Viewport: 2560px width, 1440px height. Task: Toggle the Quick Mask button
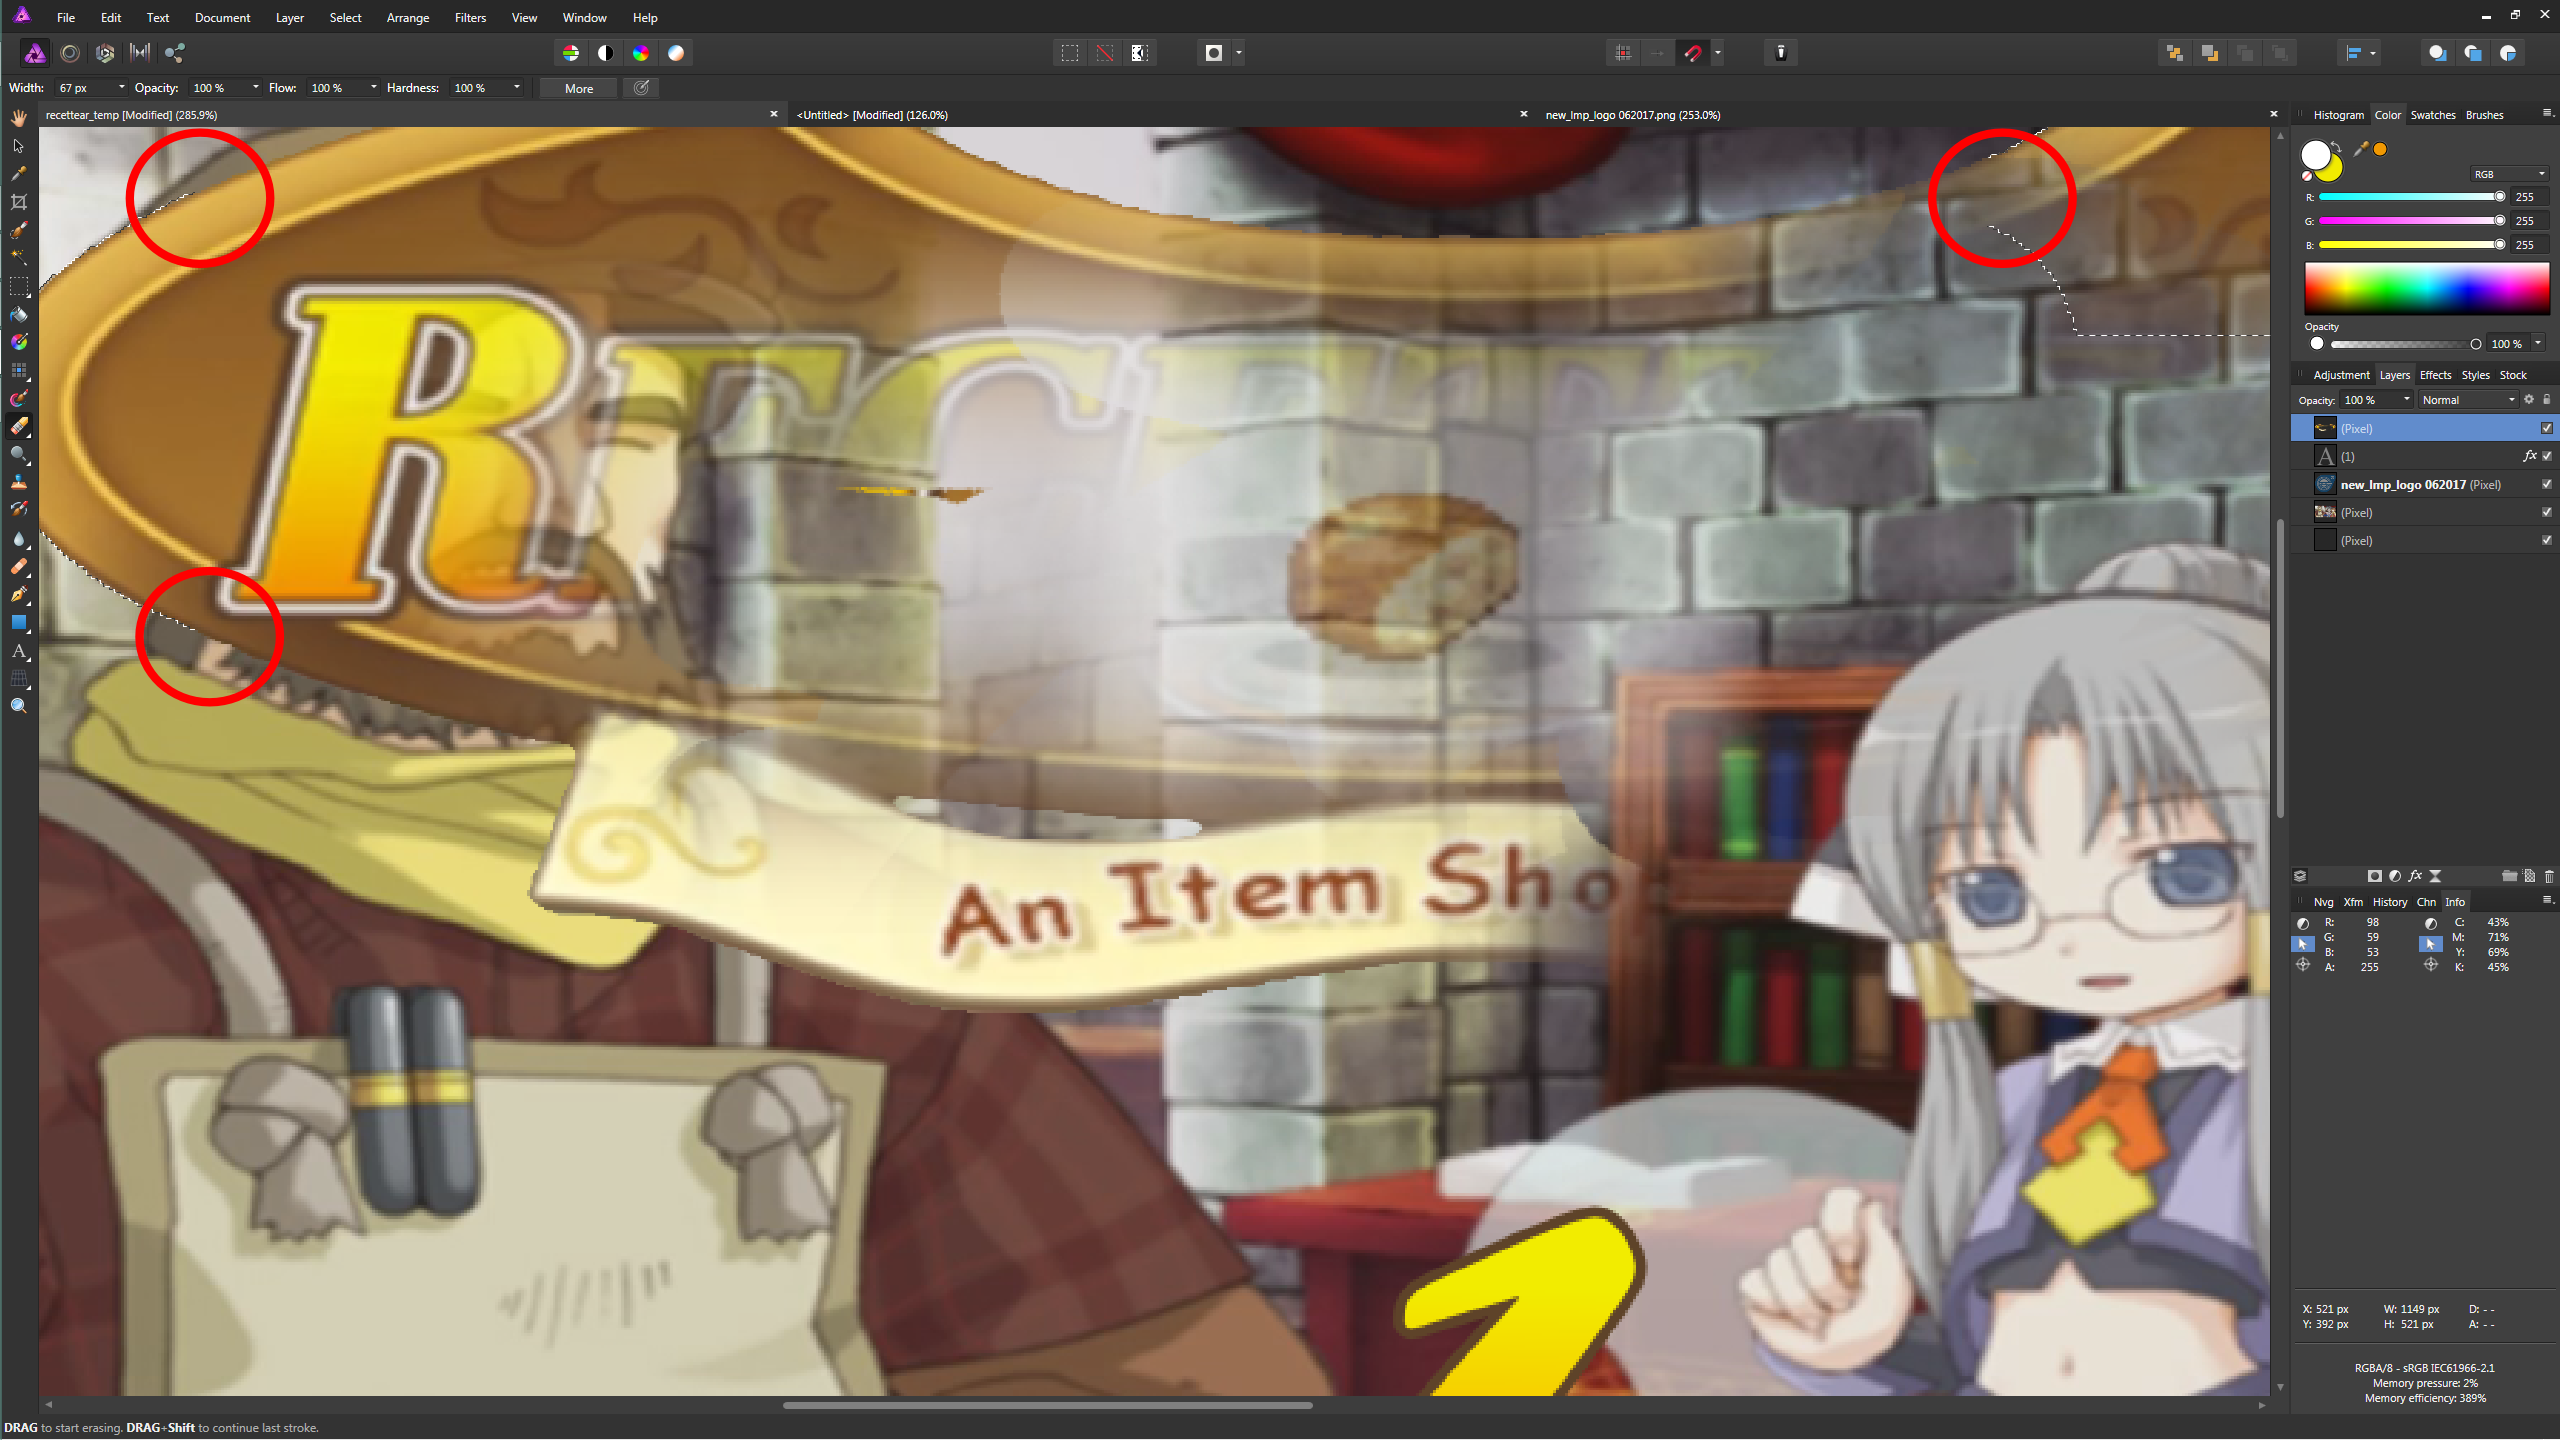click(1214, 53)
